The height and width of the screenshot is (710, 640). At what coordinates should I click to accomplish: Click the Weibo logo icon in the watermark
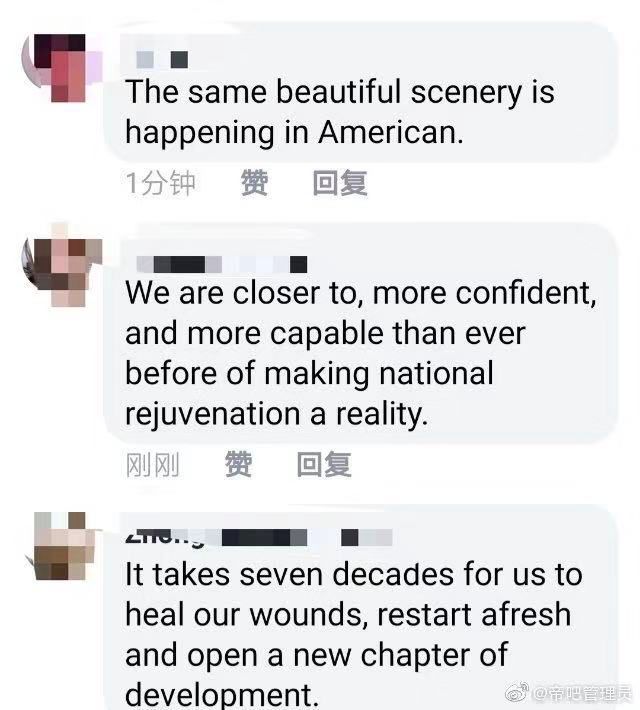coord(517,692)
